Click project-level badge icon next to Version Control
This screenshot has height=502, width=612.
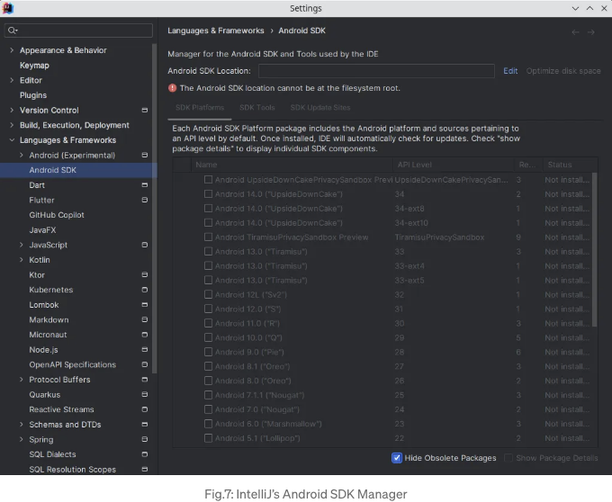144,110
